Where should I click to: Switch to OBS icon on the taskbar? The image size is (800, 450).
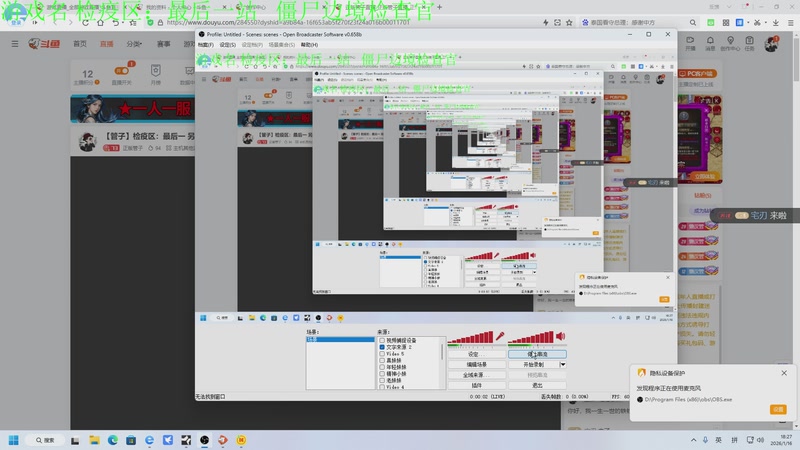[204, 440]
